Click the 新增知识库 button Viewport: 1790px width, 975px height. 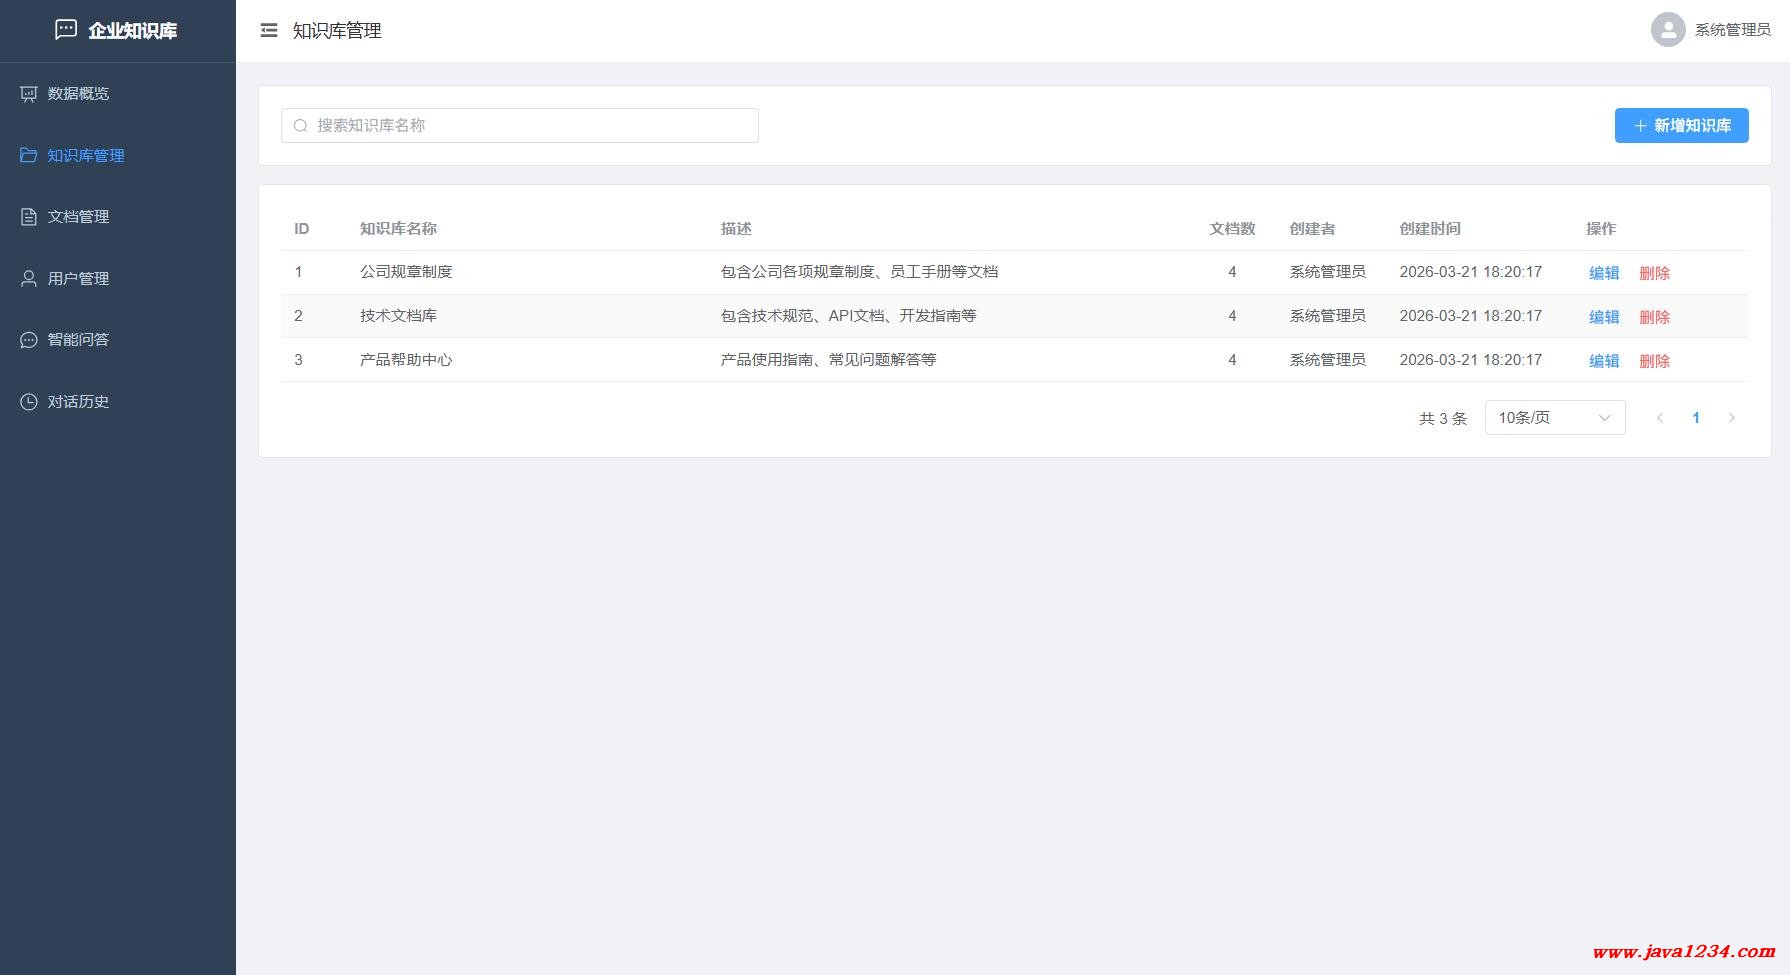point(1681,126)
